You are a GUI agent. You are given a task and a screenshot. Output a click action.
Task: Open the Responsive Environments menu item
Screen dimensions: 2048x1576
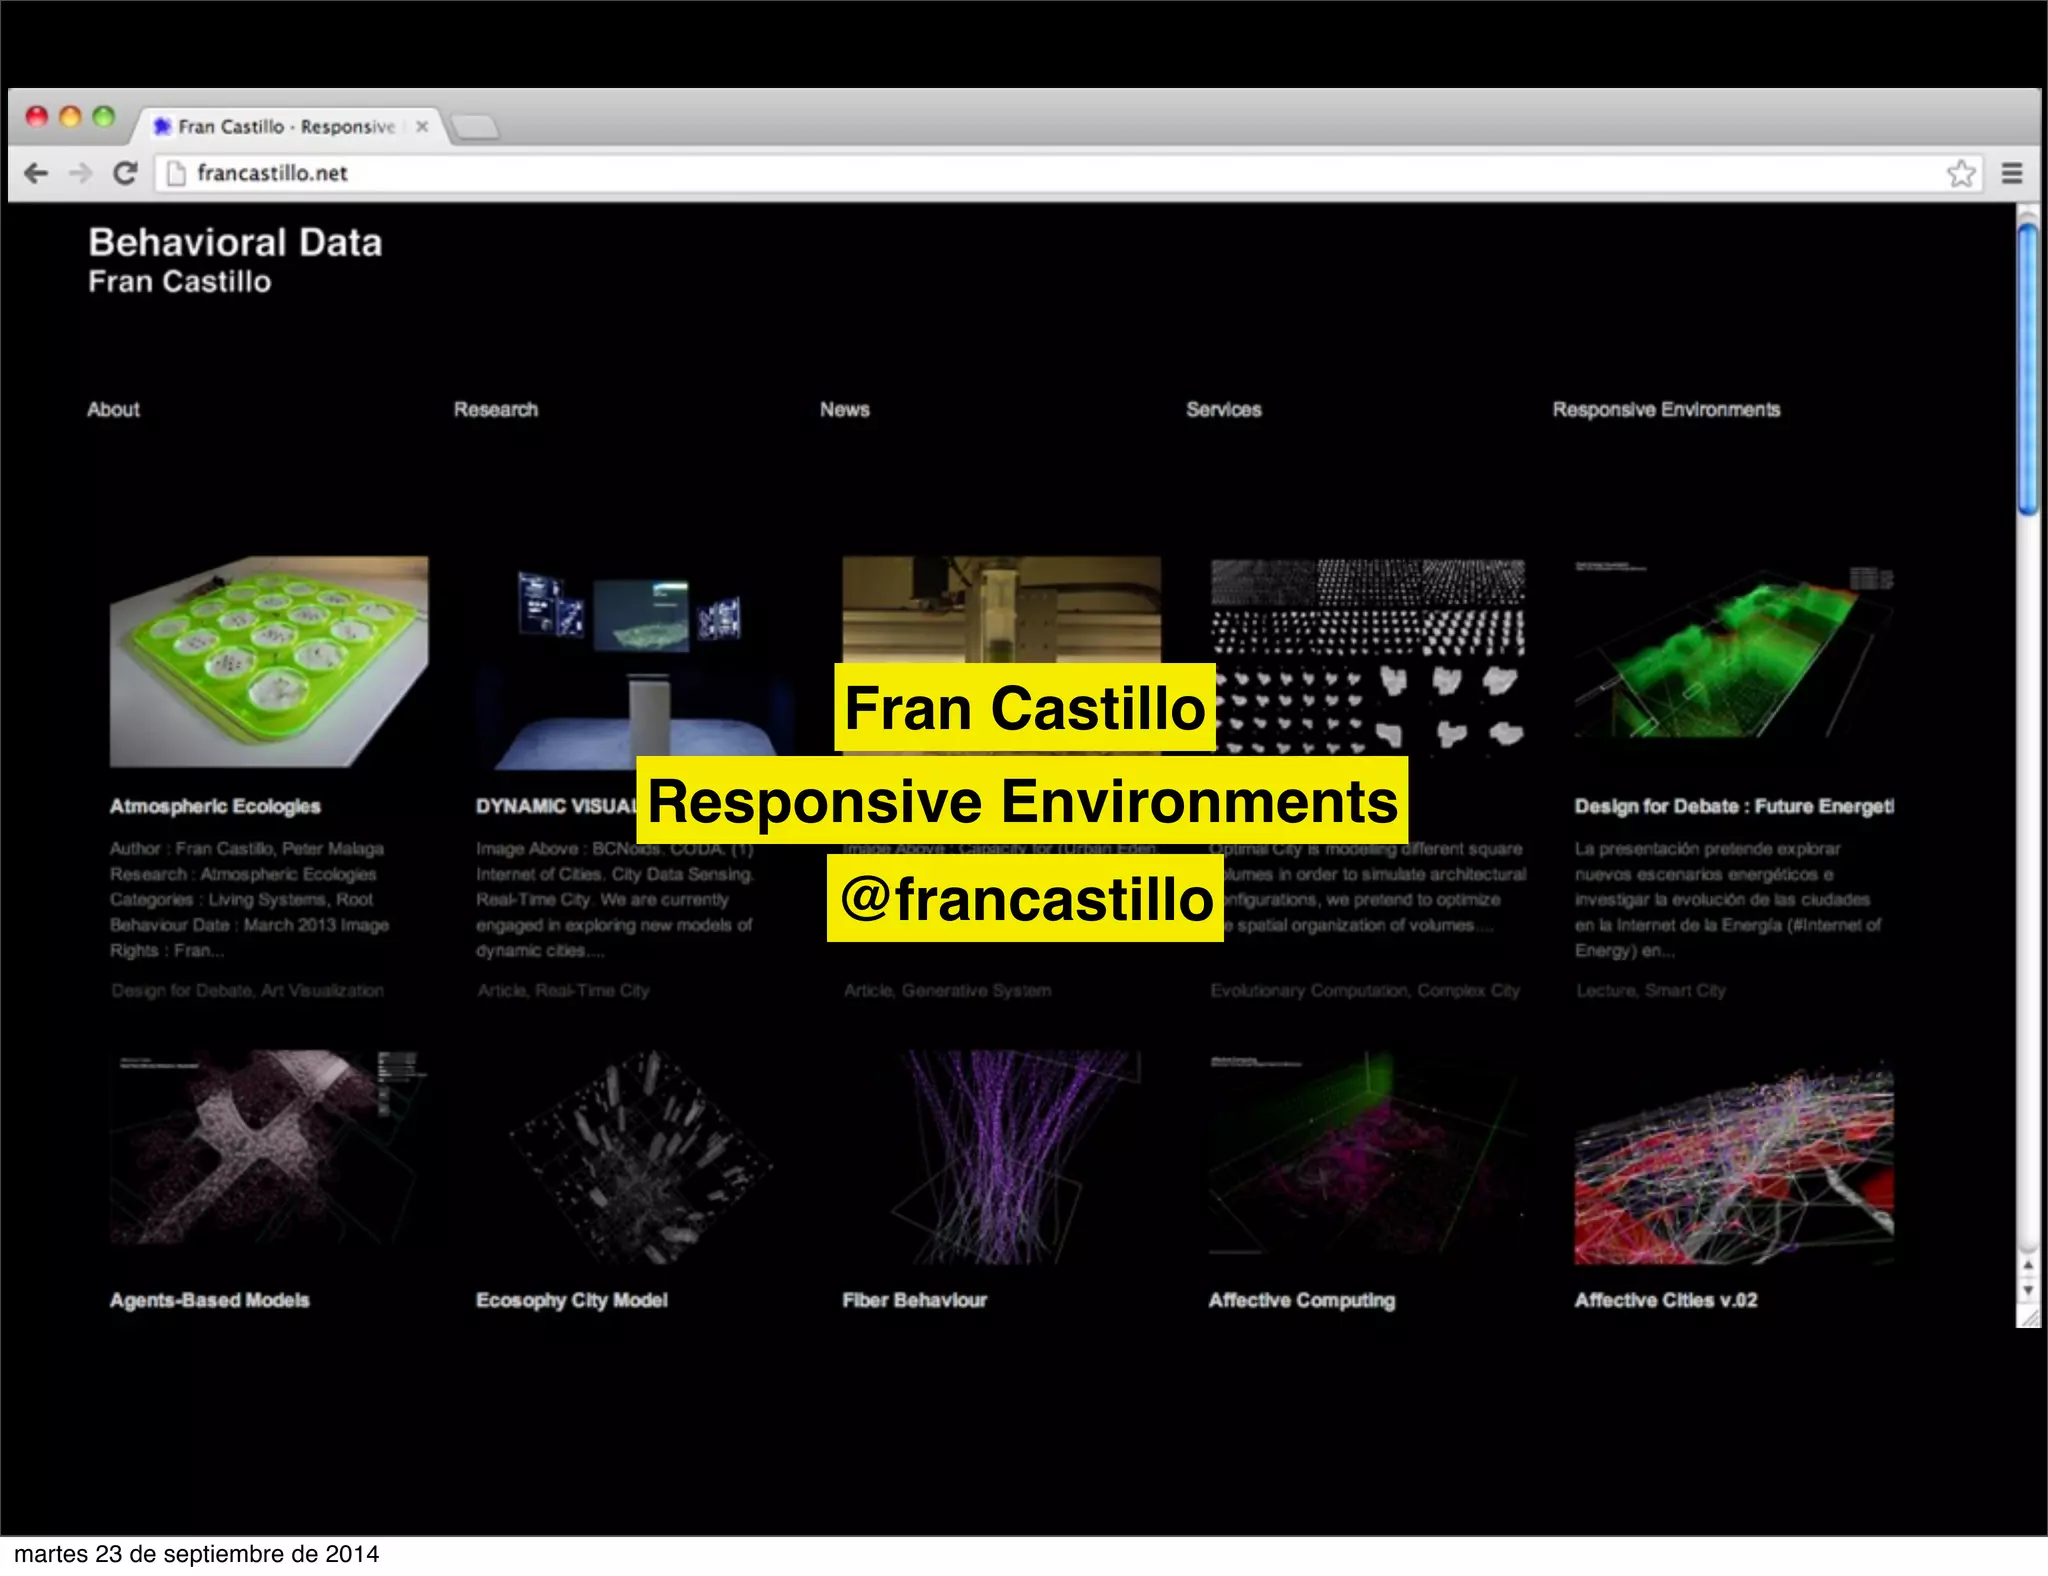[x=1666, y=409]
